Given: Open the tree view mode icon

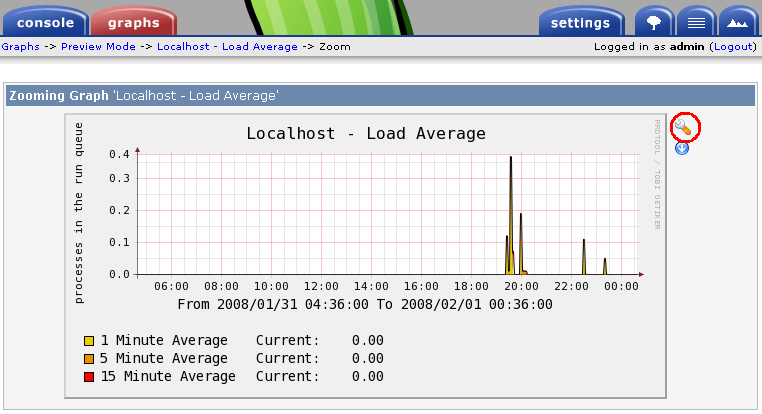Looking at the screenshot, I should pos(654,22).
